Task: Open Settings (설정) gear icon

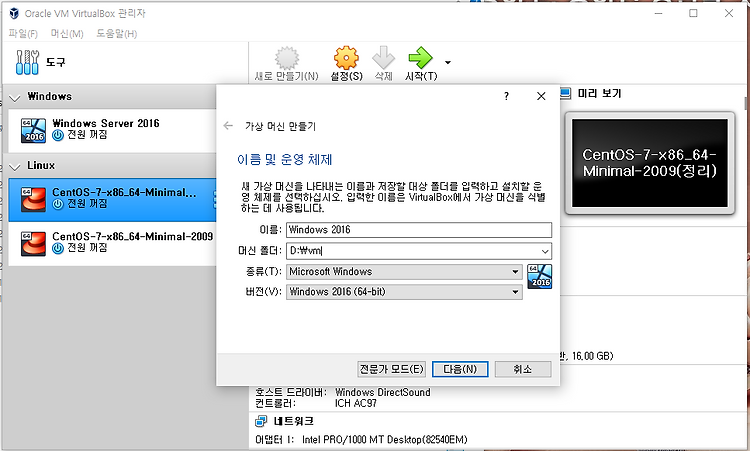Action: tap(346, 58)
